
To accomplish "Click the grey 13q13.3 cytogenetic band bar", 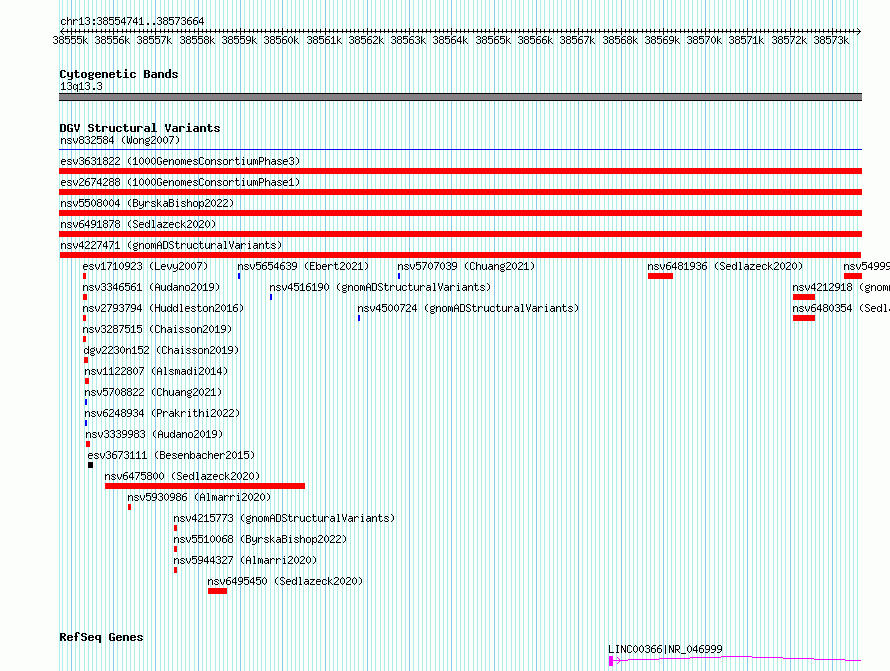I will (x=460, y=97).
